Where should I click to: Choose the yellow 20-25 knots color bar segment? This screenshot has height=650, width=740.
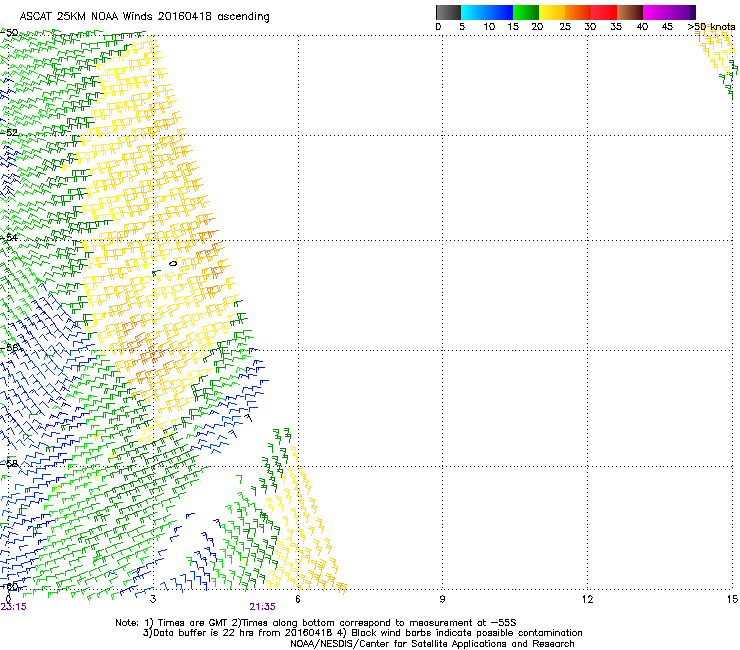click(552, 12)
